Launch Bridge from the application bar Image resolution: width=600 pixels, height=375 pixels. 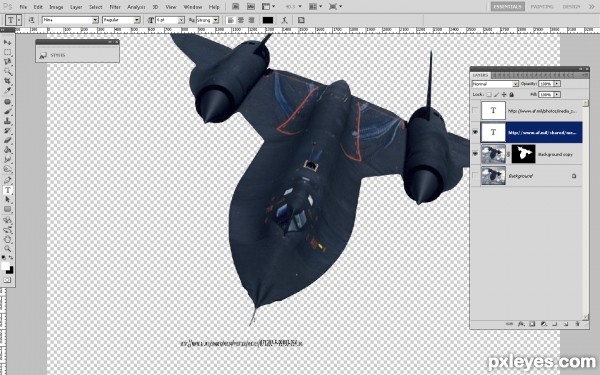coord(236,7)
